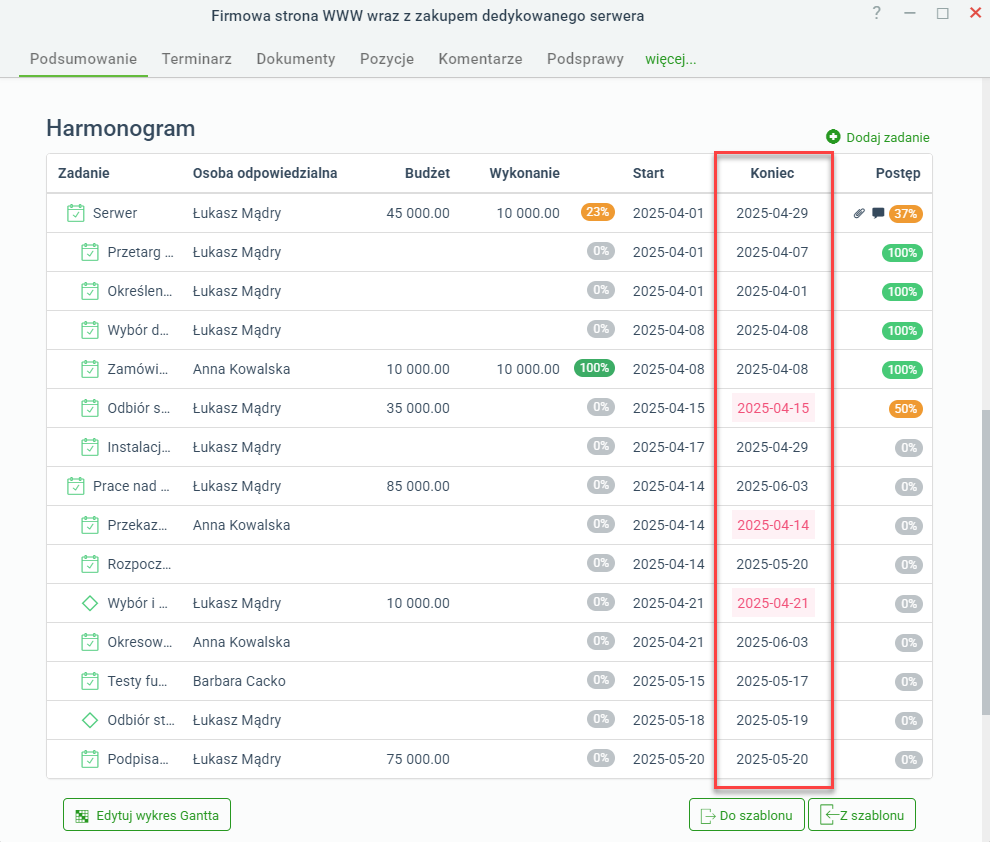Click the calendar task icon next to Serwer
The width and height of the screenshot is (990, 842).
(x=76, y=213)
